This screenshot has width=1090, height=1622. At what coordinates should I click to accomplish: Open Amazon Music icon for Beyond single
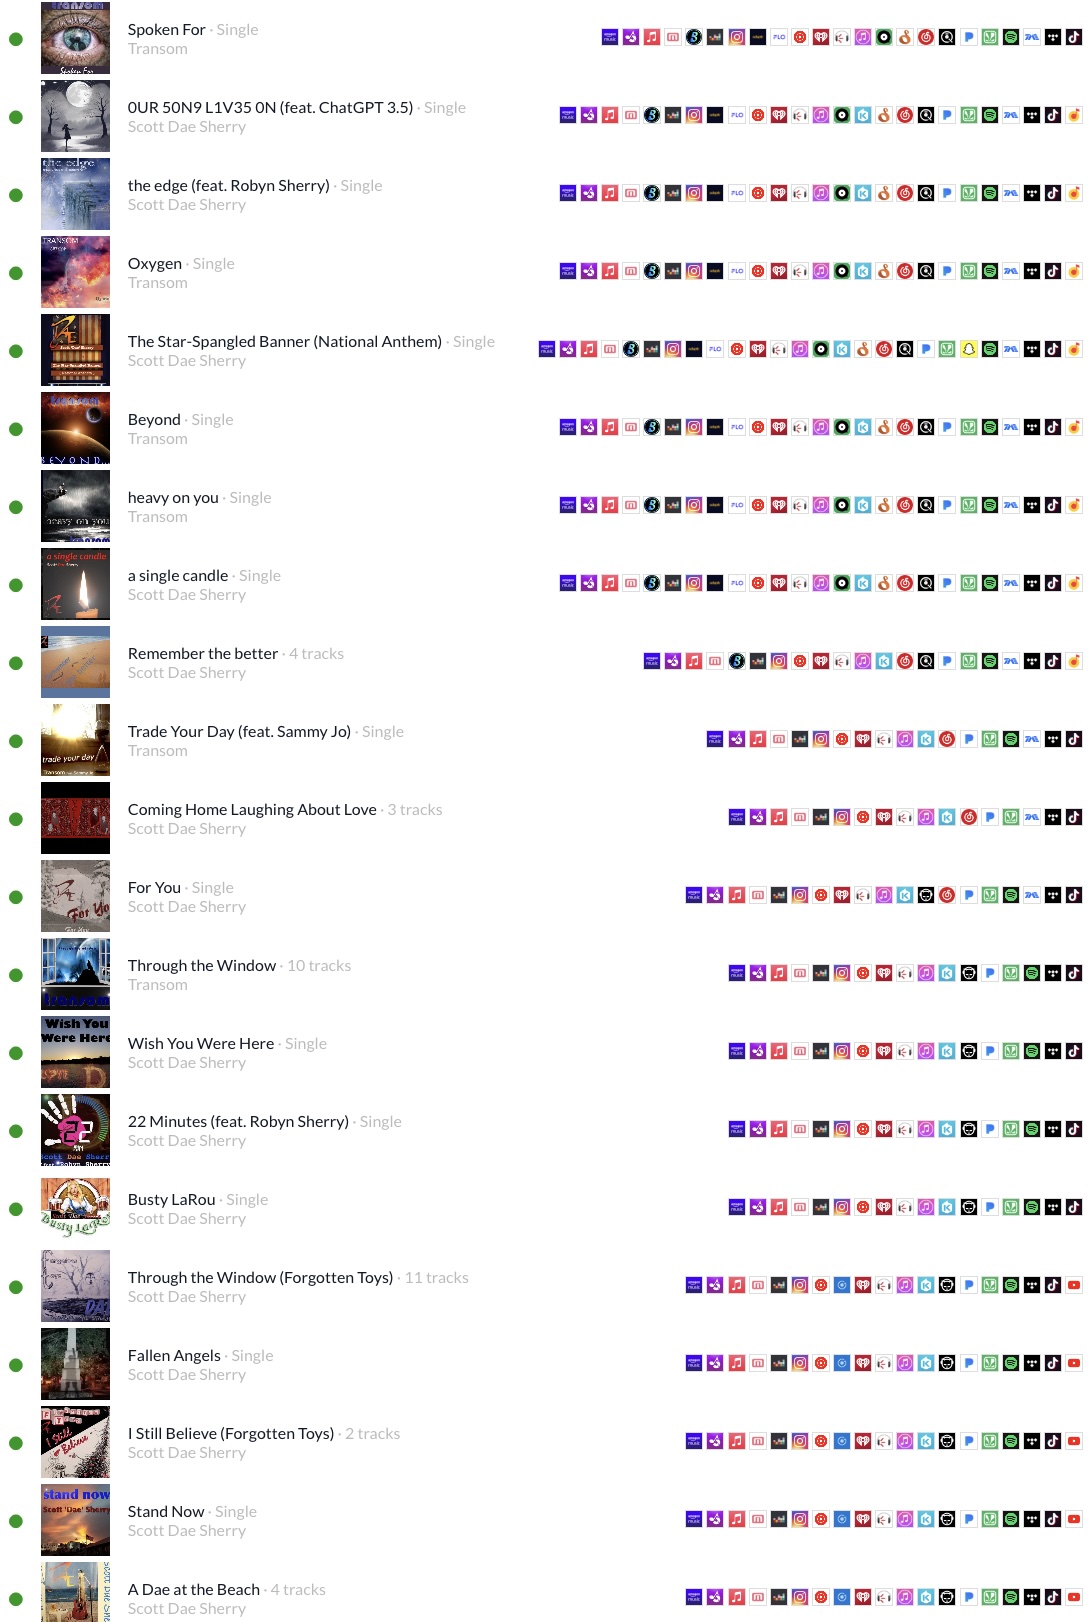(x=567, y=427)
